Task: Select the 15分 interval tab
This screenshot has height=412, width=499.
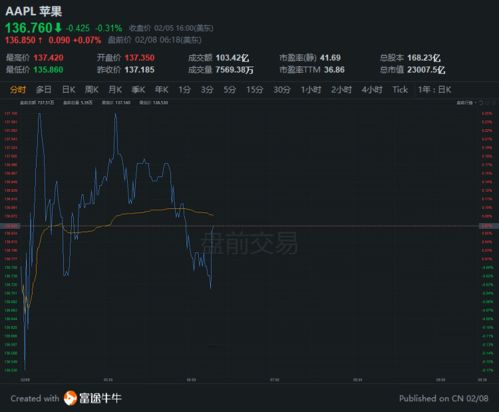Action: pos(255,90)
